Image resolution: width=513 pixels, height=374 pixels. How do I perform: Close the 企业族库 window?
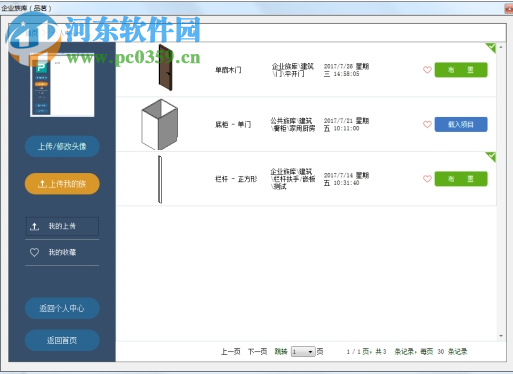coord(509,8)
